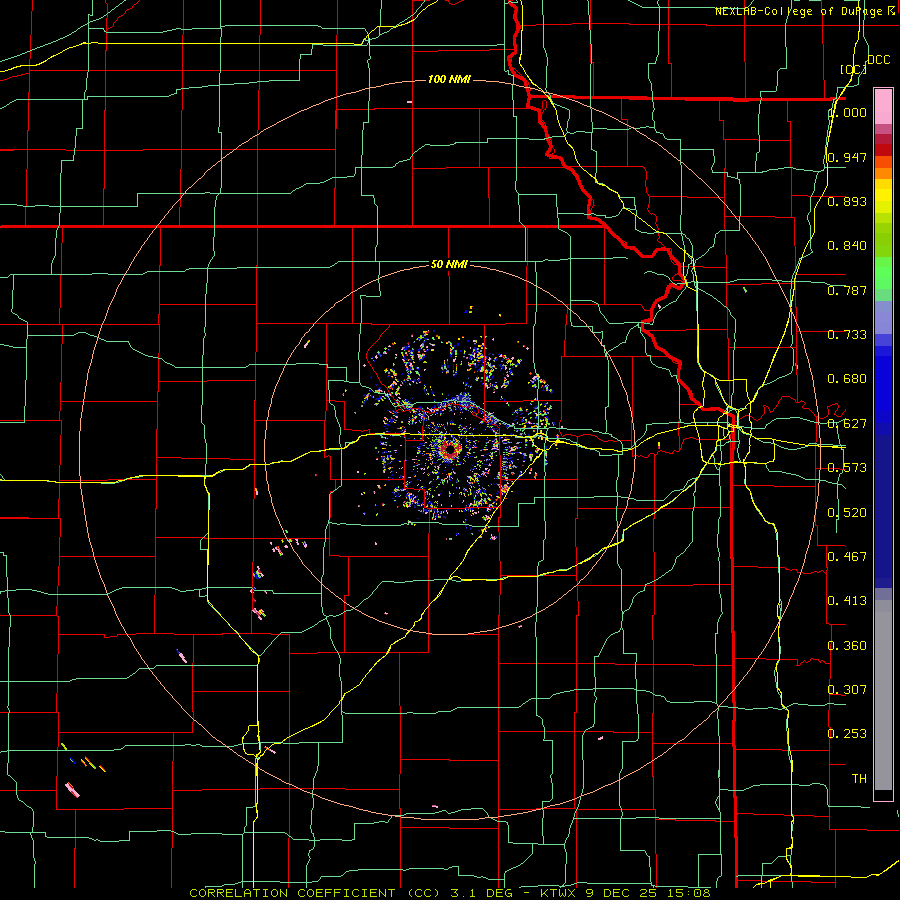Click the 0.360 color scale value
900x900 pixels.
pos(847,645)
